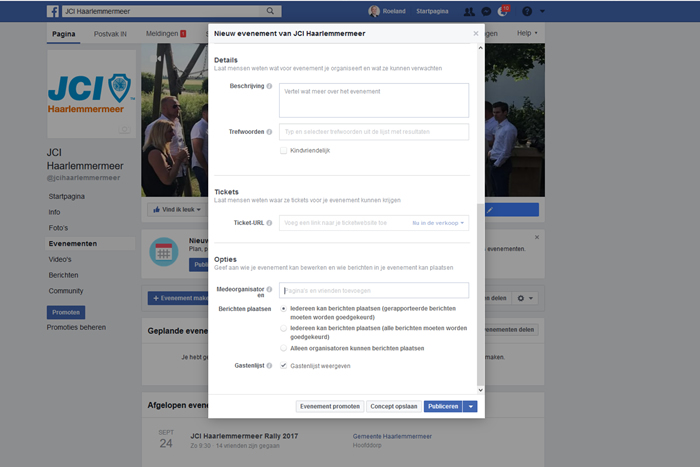This screenshot has width=700, height=467.
Task: Switch to Pagina tab
Action: point(63,34)
